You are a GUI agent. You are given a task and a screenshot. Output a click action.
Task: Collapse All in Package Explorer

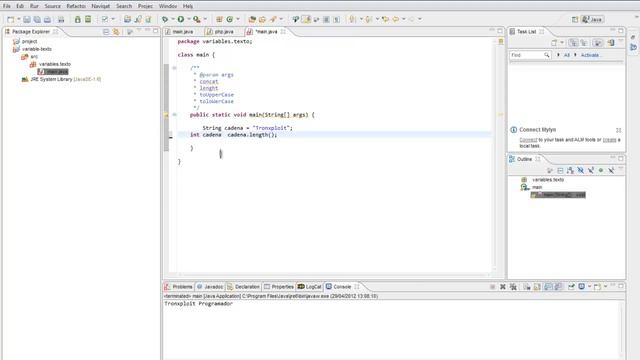[106, 32]
